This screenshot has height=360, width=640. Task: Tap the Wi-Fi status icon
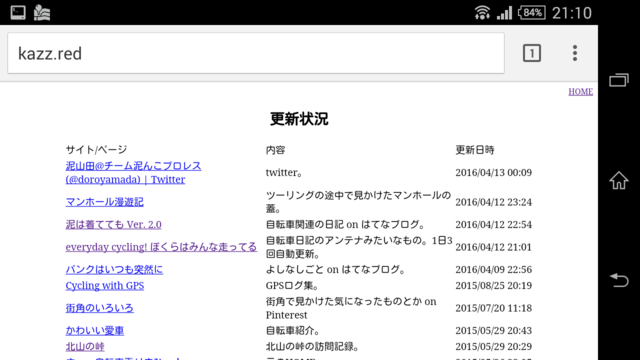pos(482,13)
